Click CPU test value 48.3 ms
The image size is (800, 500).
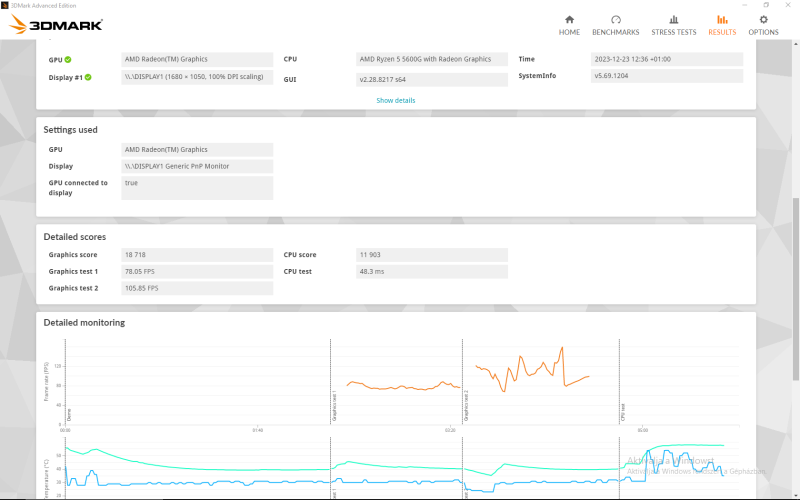pos(432,271)
